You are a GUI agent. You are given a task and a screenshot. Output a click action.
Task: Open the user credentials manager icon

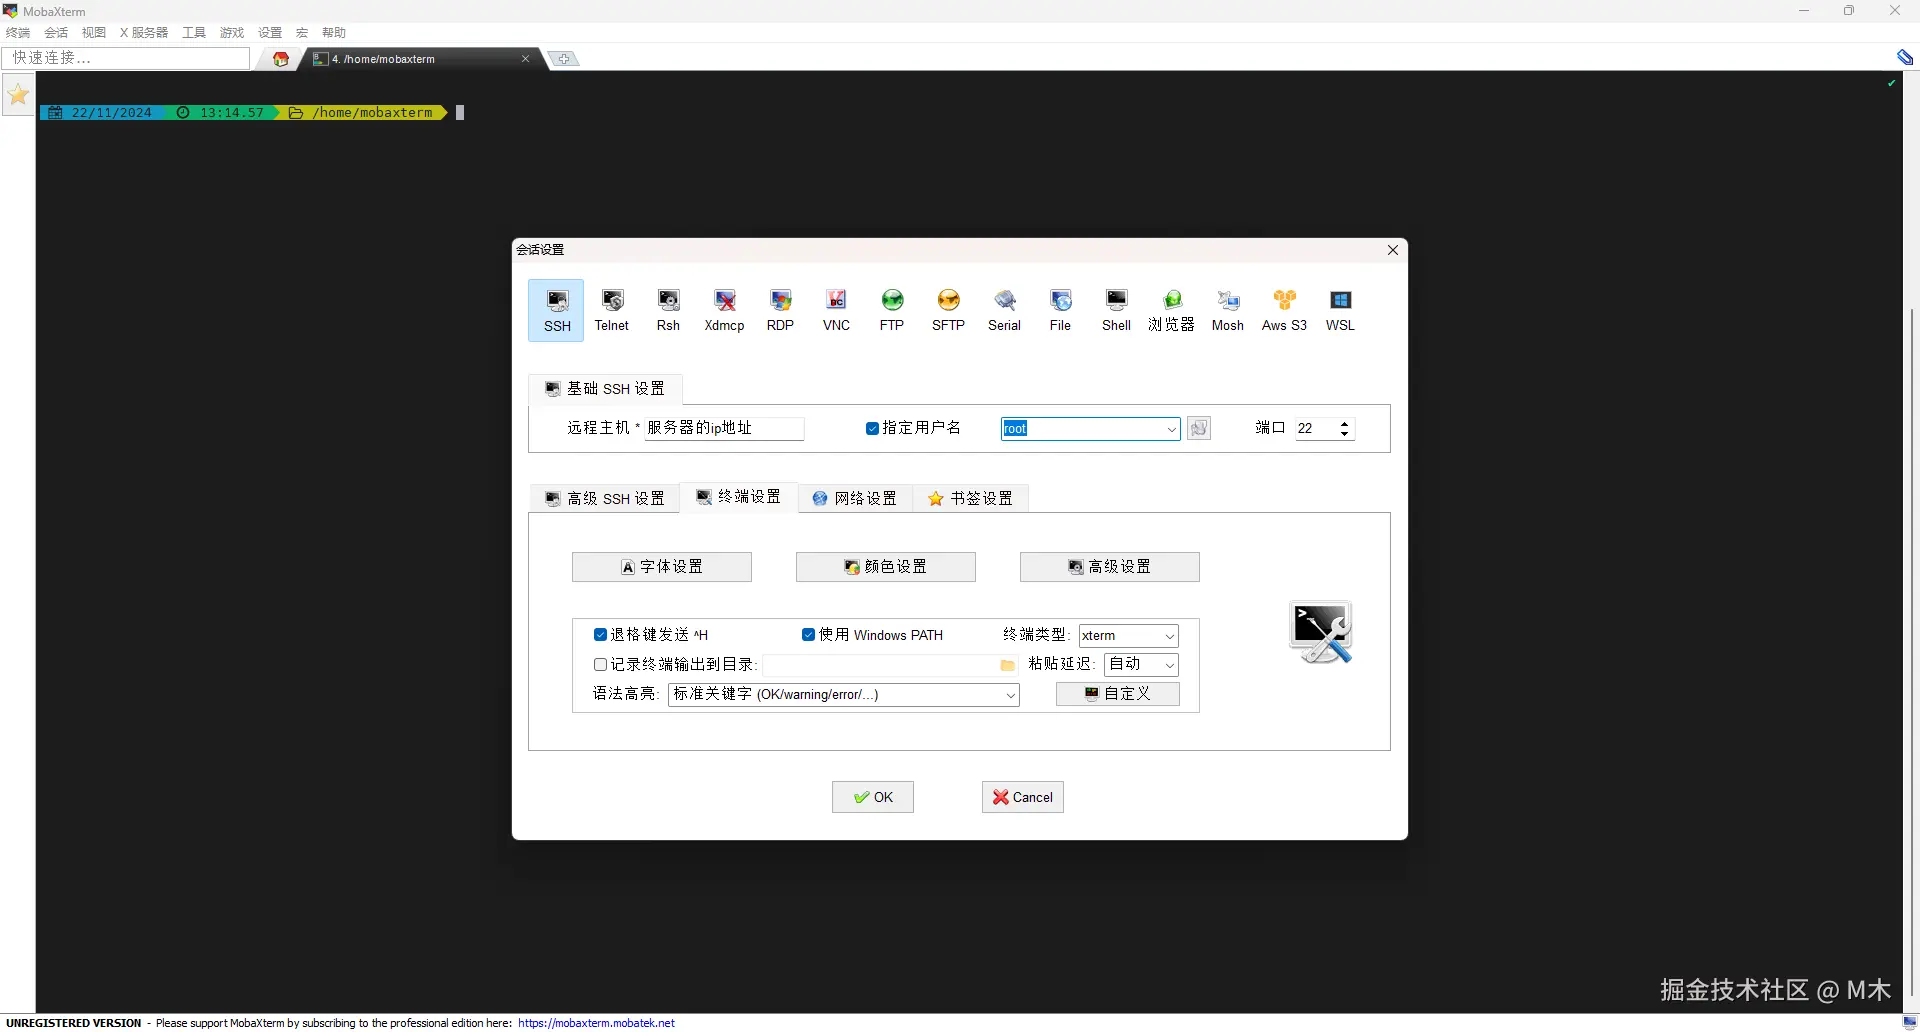(x=1199, y=428)
